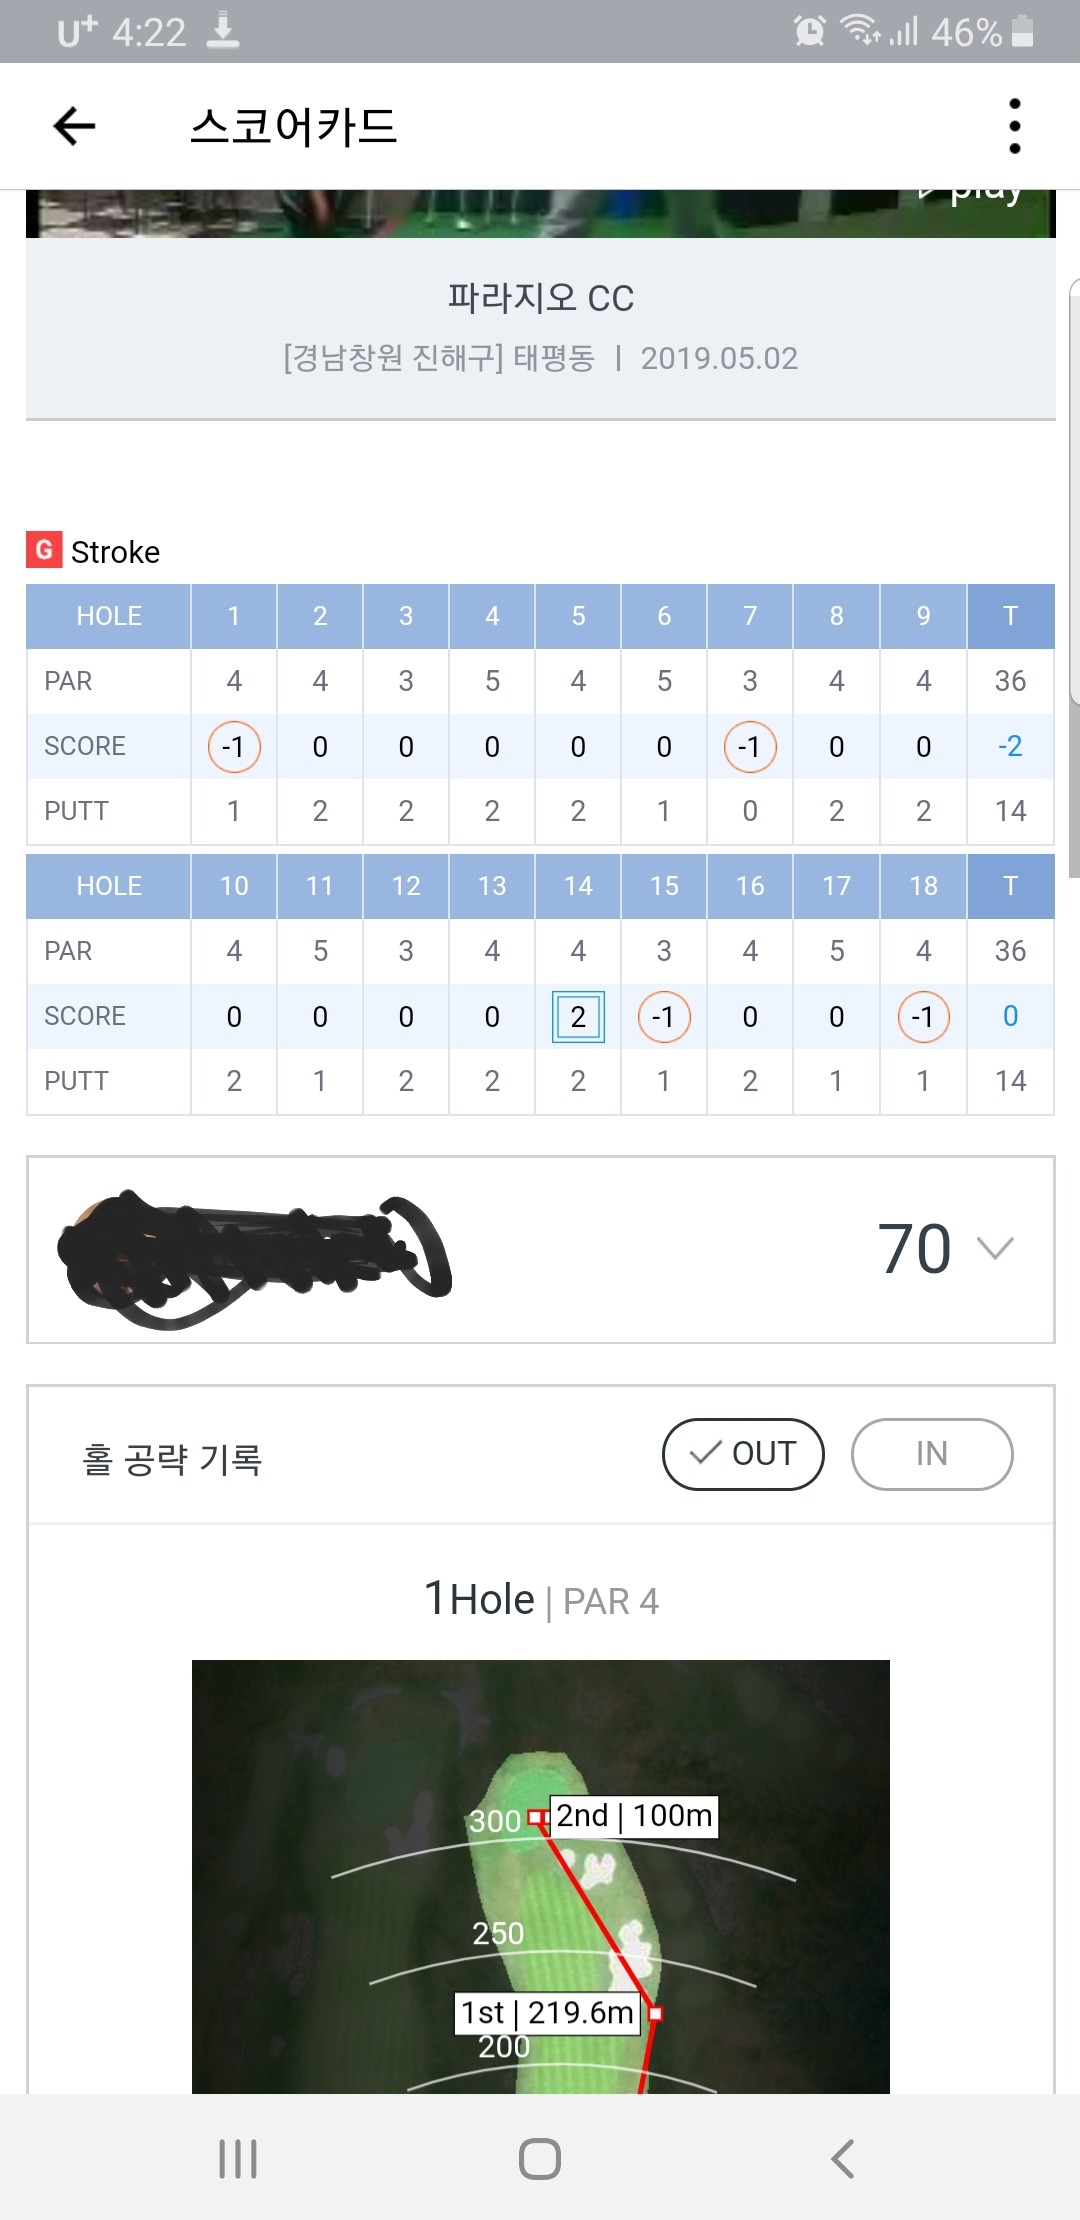Tap the total score 70
This screenshot has height=2220, width=1080.
[x=914, y=1249]
